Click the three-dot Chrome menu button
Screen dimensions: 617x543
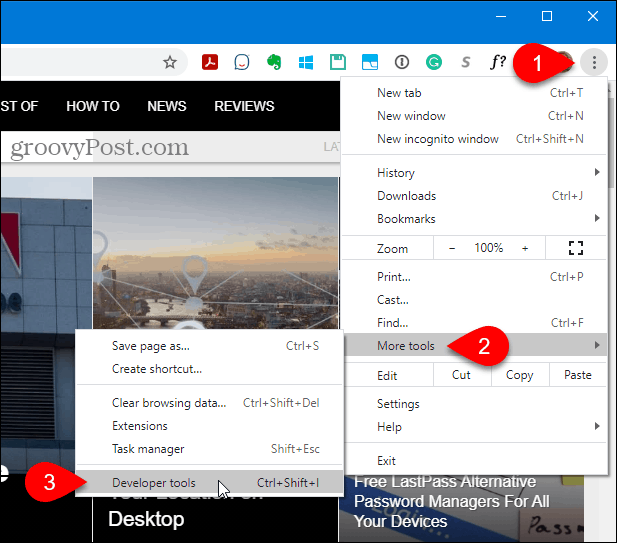[594, 62]
